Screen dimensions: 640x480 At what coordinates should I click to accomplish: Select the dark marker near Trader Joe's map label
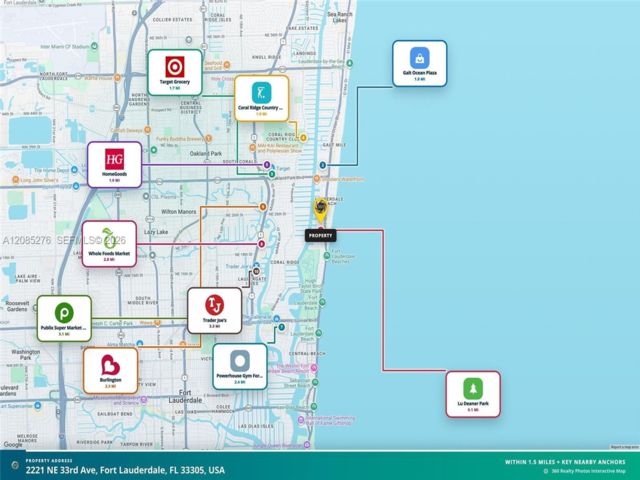pos(256,271)
